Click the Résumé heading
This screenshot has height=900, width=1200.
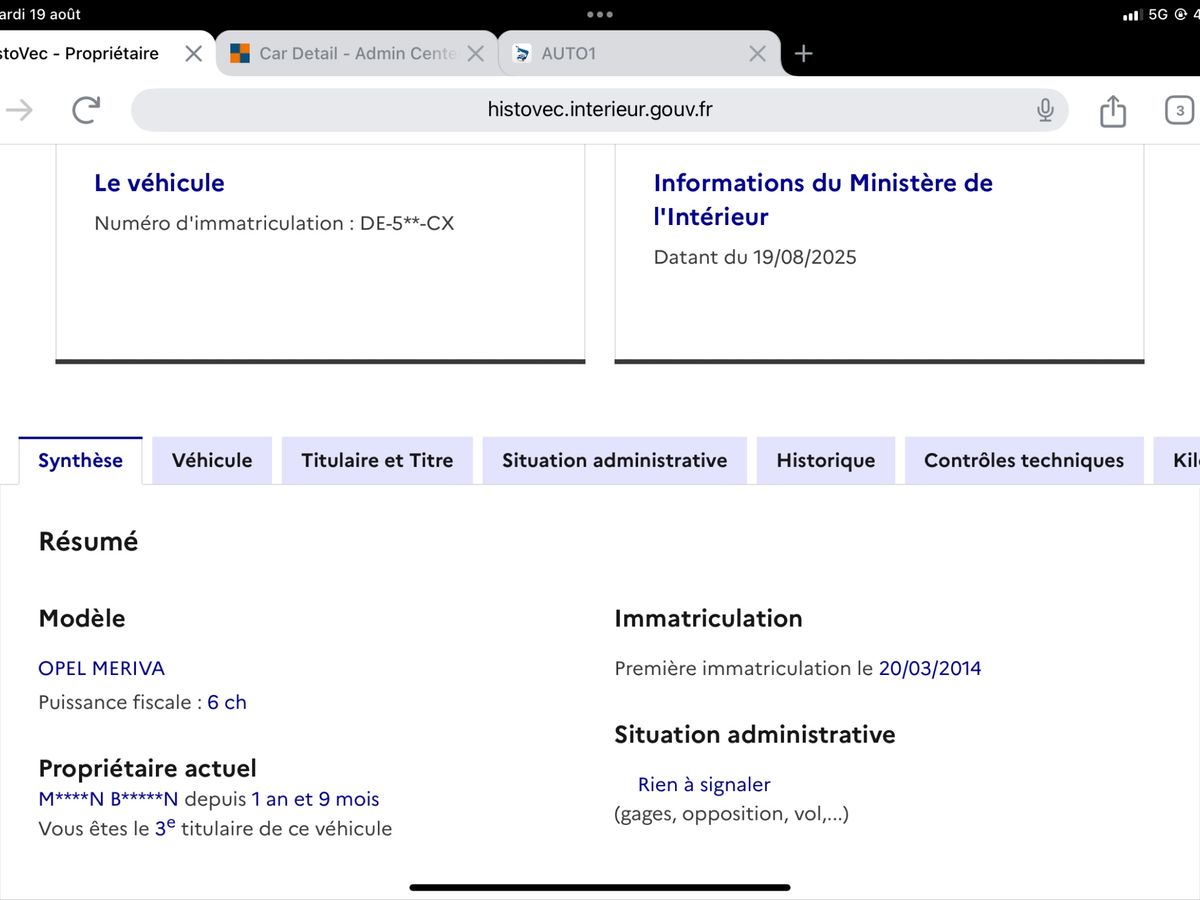coord(88,542)
